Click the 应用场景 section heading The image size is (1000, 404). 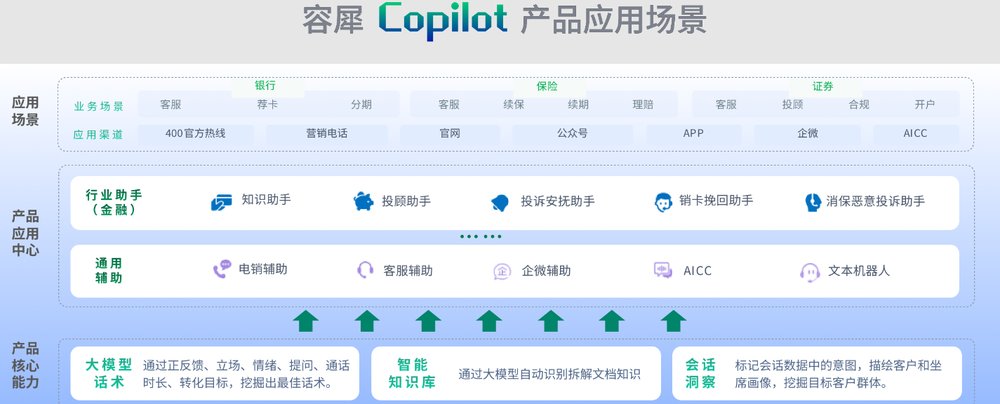(x=26, y=111)
